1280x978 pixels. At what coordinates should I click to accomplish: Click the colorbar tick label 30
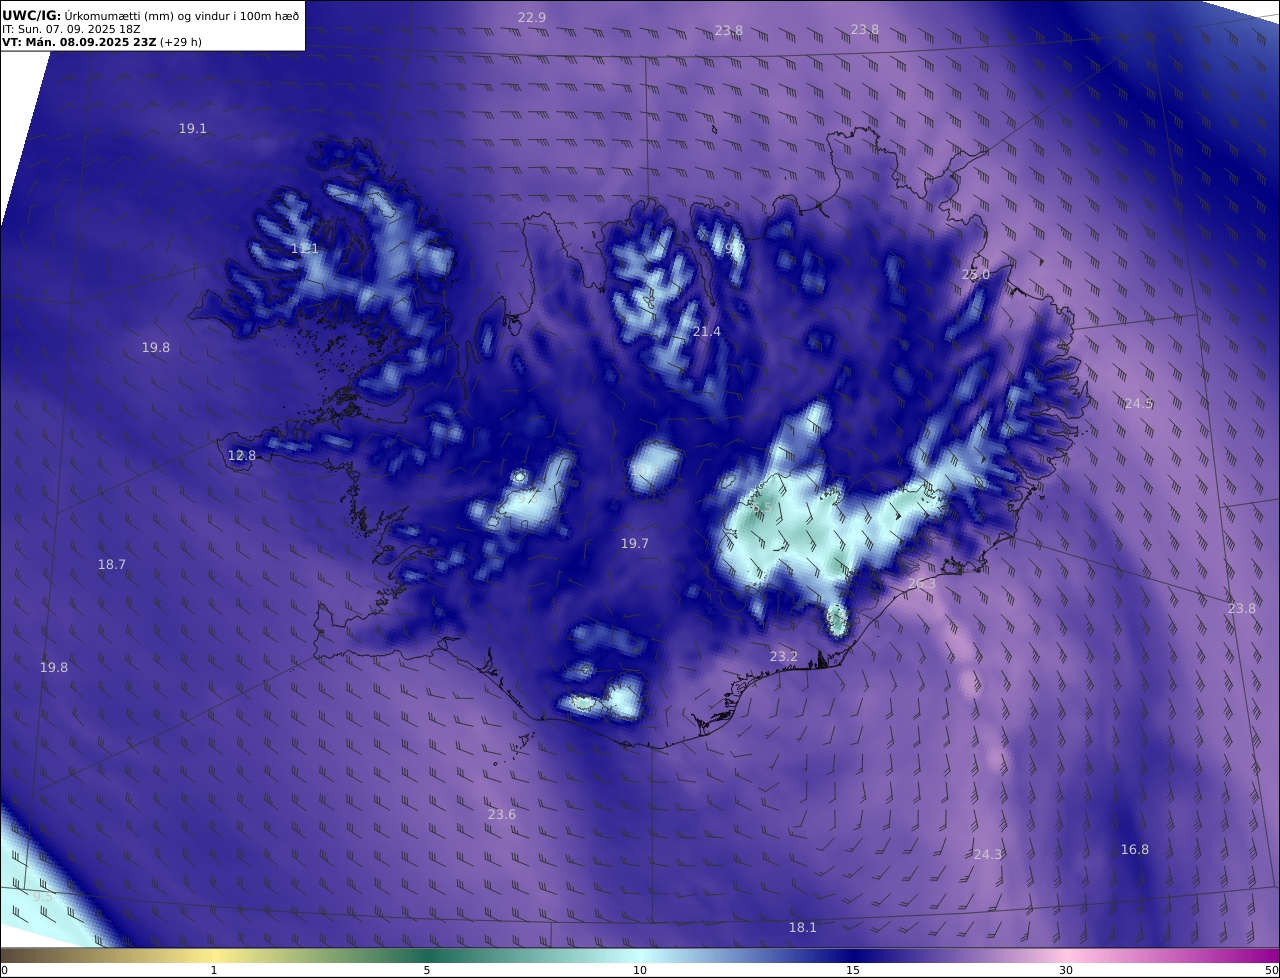(x=1066, y=970)
